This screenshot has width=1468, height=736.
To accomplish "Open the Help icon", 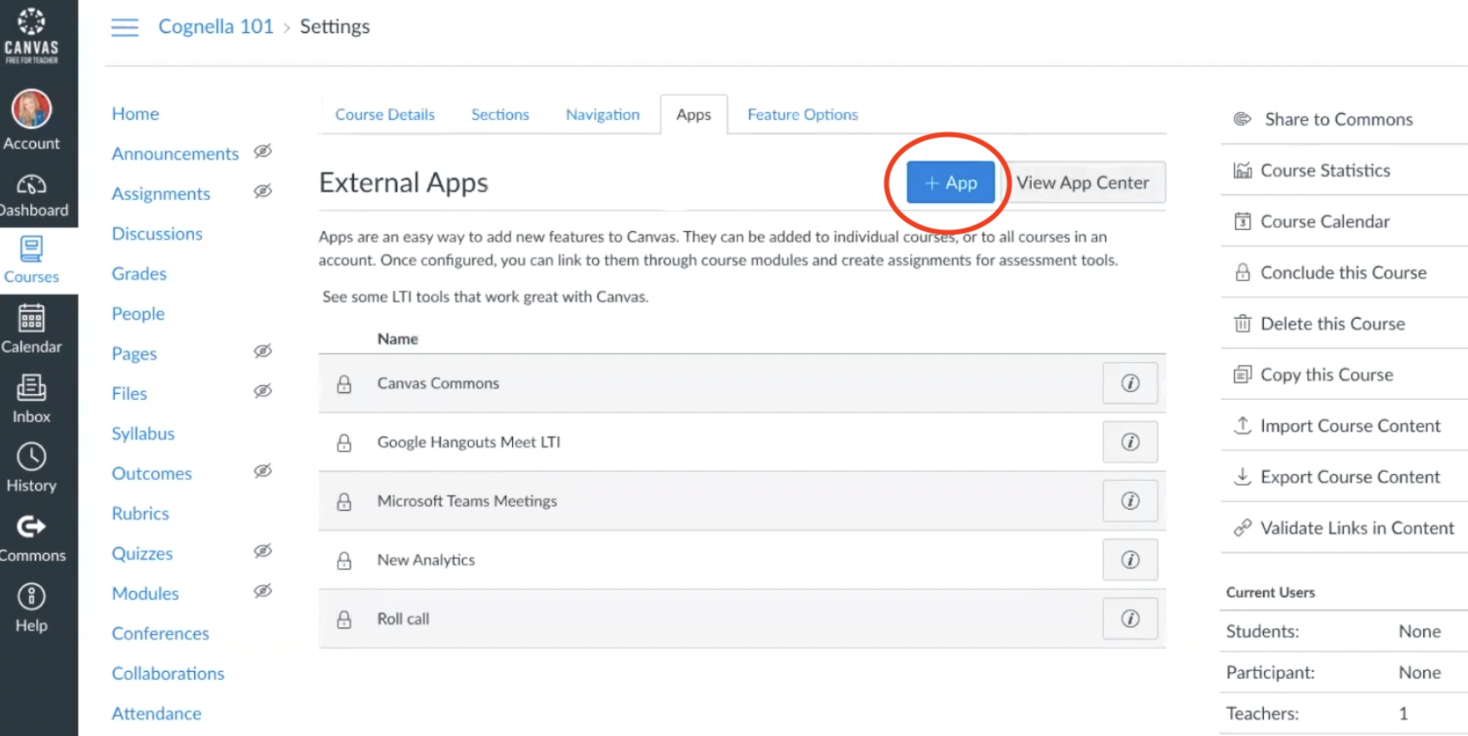I will point(32,596).
